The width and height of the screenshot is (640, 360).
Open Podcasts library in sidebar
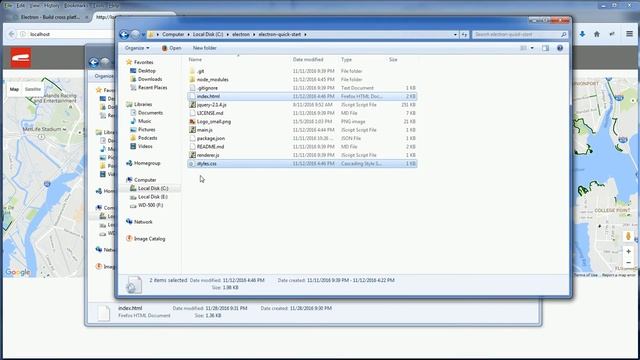click(x=147, y=138)
